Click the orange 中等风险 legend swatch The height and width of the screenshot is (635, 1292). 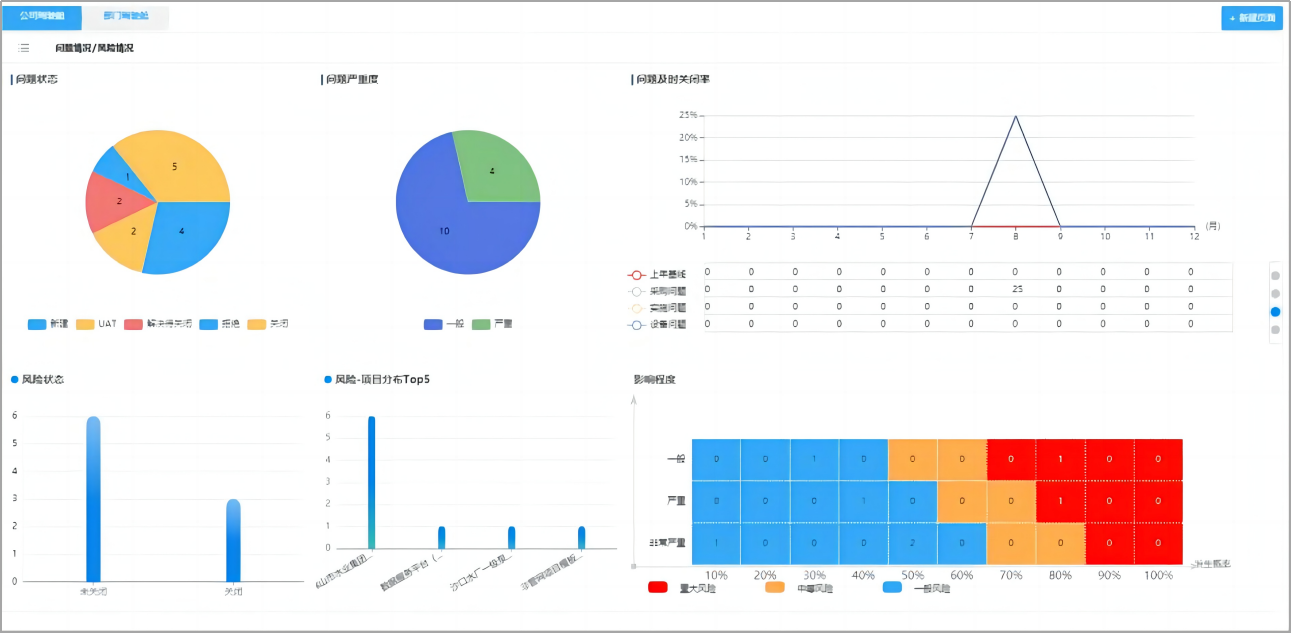tap(775, 588)
